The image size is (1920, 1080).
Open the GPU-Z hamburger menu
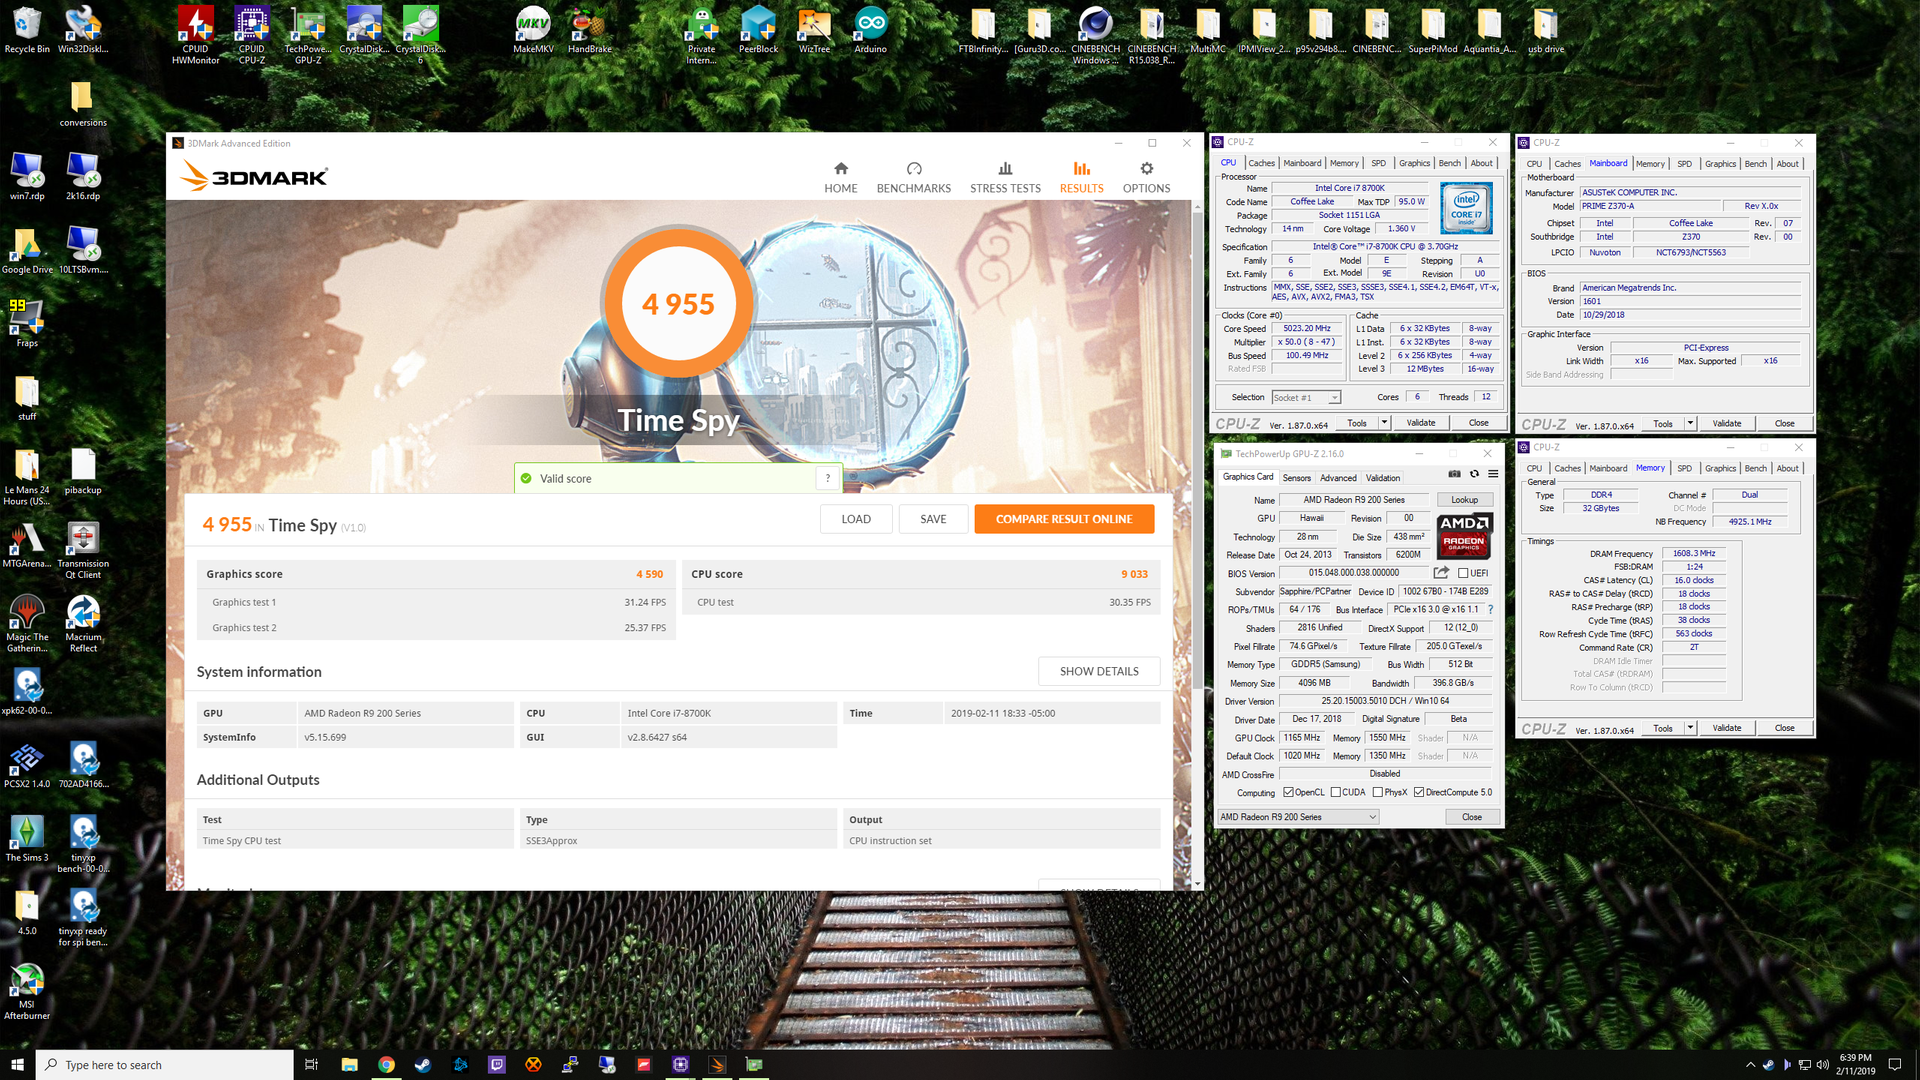pyautogui.click(x=1493, y=474)
